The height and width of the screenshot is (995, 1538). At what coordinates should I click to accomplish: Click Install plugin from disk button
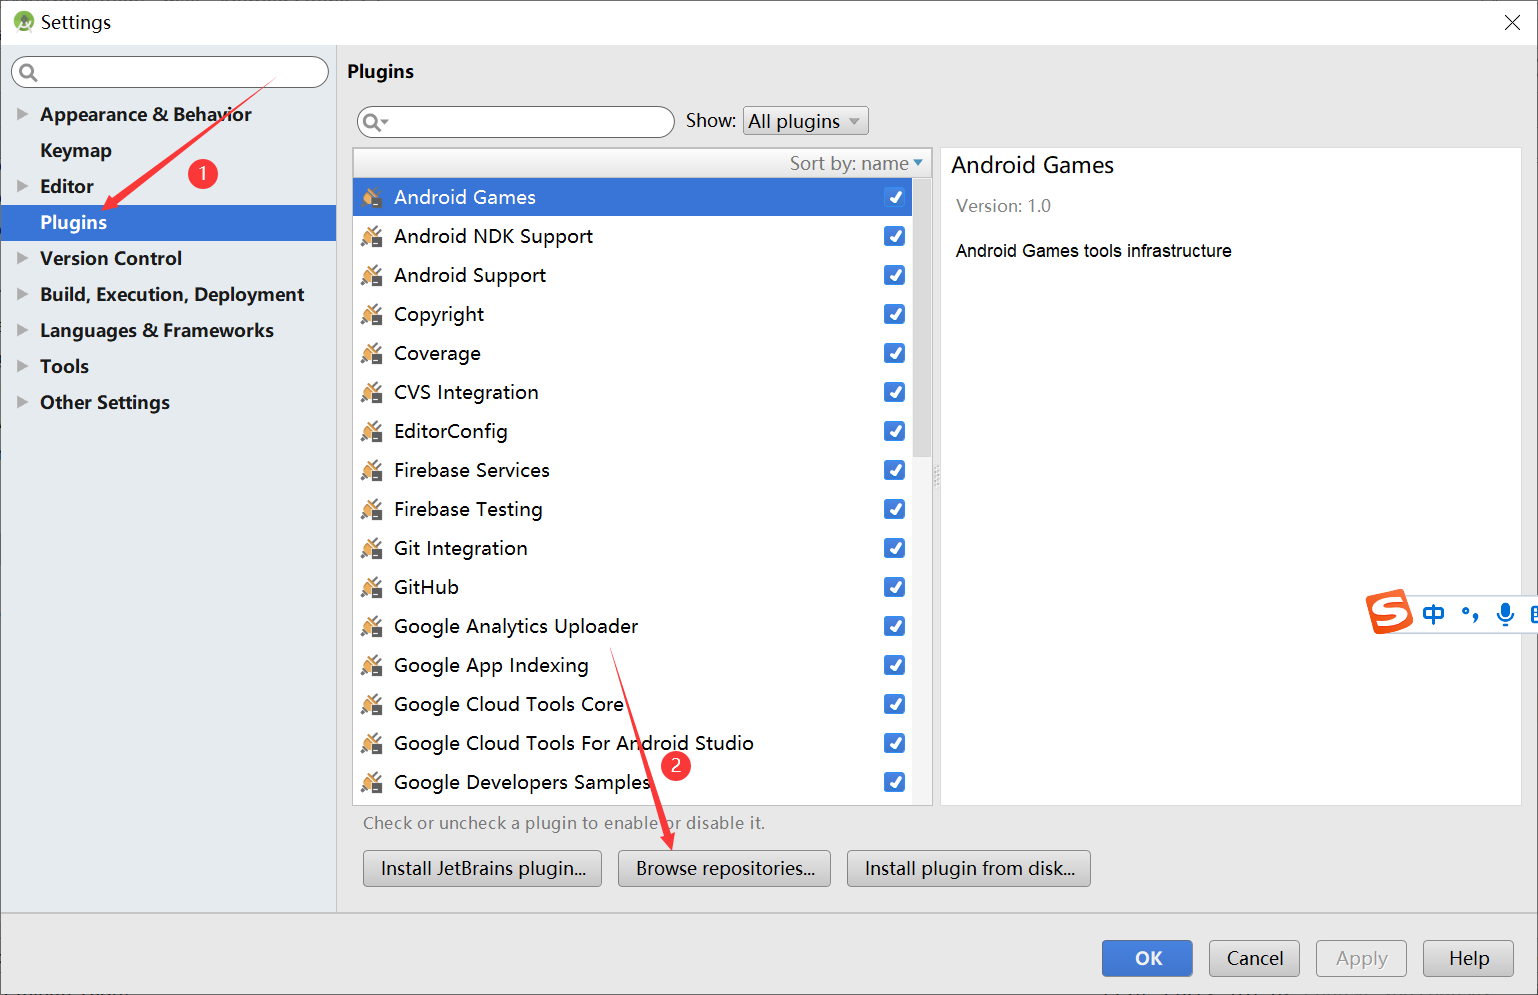coord(969,868)
